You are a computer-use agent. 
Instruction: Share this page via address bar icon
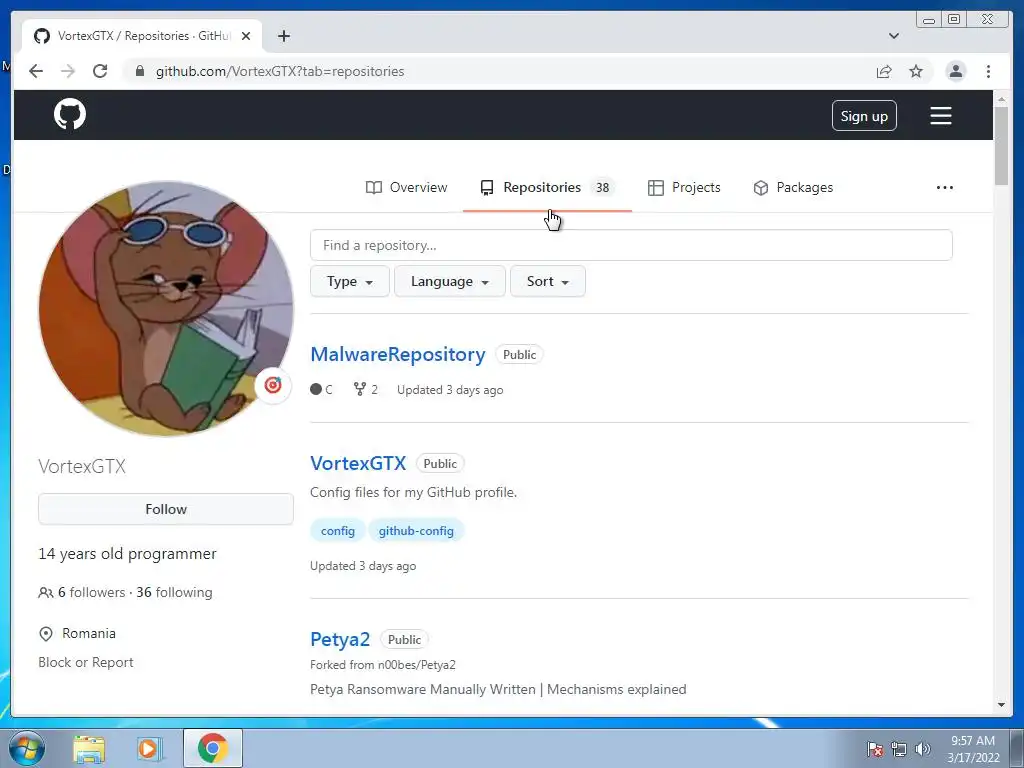[884, 71]
